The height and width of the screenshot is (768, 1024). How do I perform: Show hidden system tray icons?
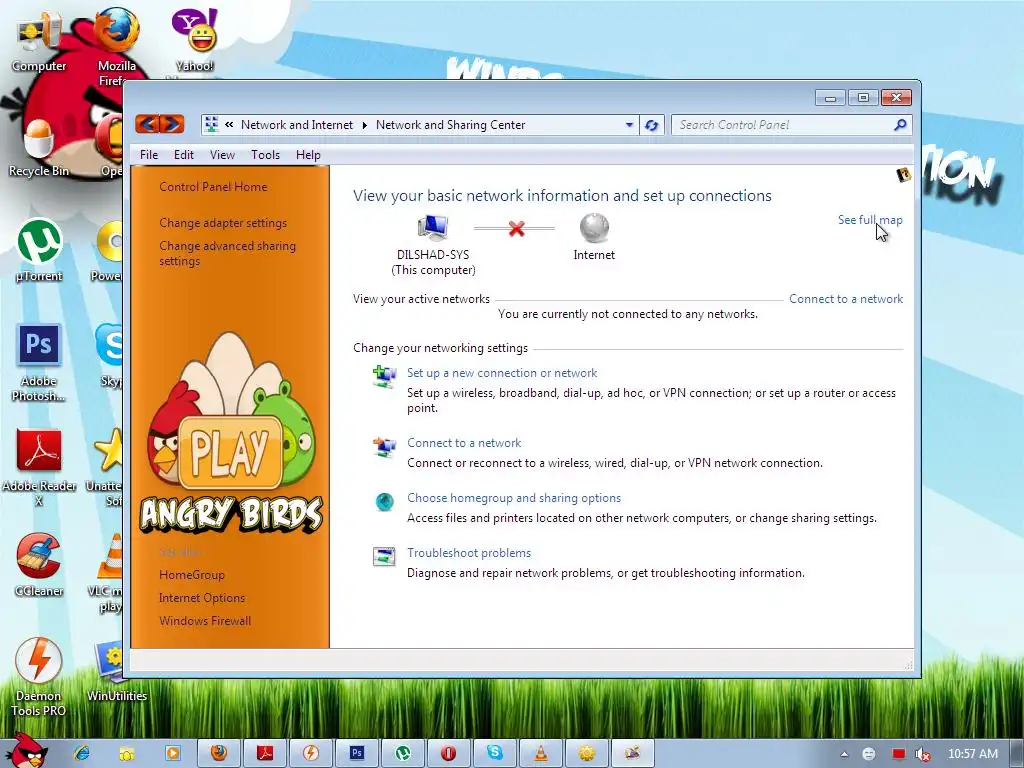click(x=844, y=754)
